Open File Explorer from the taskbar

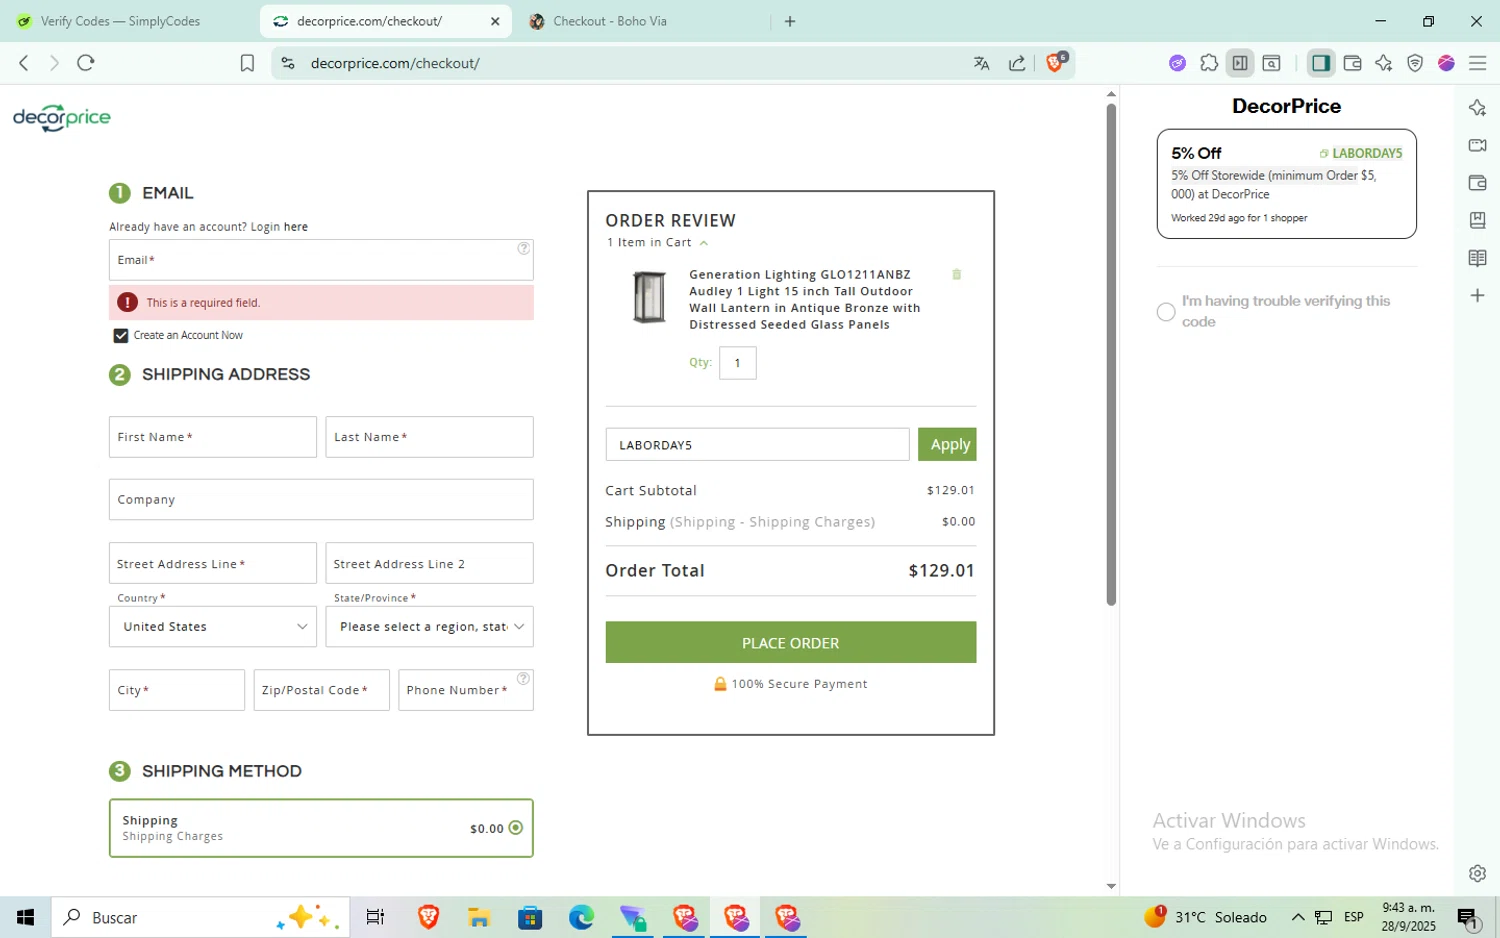(478, 917)
